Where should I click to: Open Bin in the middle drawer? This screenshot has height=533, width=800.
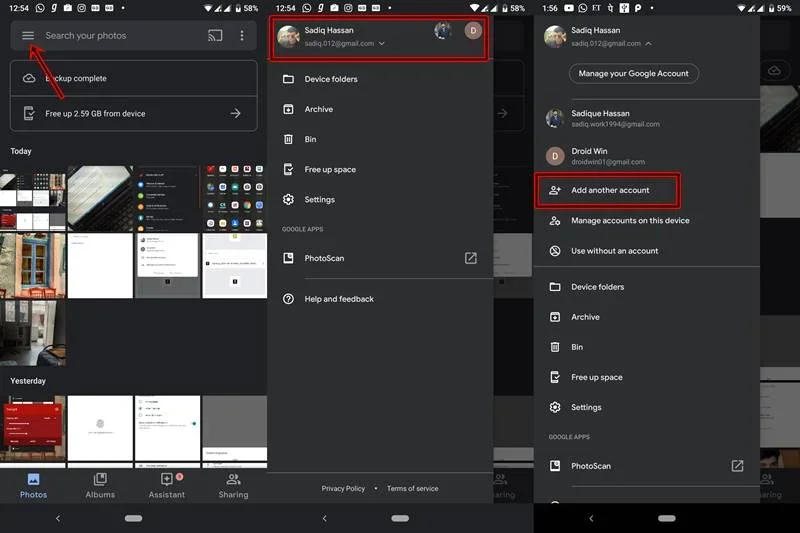(x=380, y=139)
